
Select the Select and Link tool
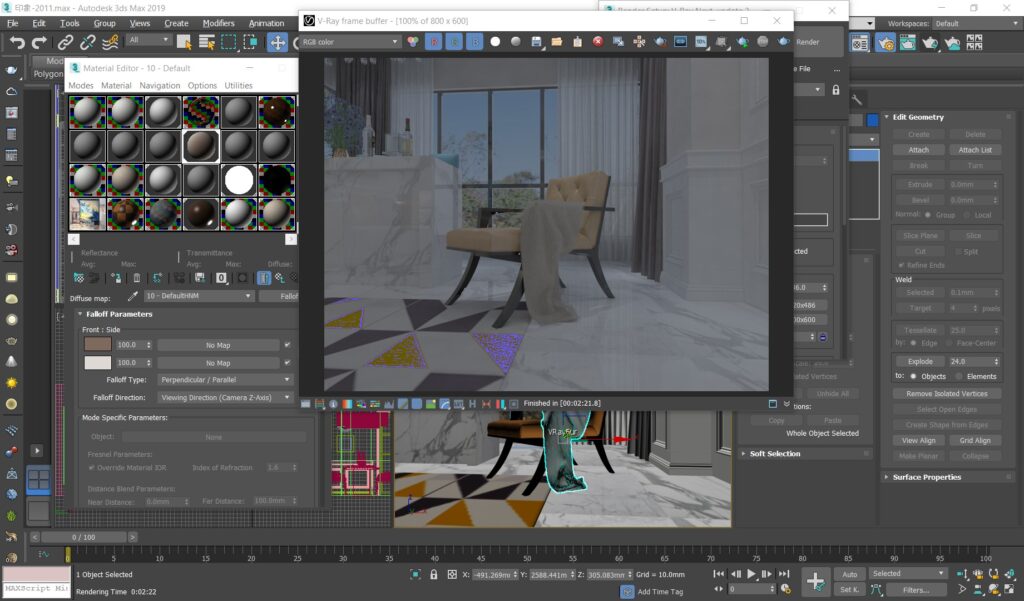tap(65, 42)
